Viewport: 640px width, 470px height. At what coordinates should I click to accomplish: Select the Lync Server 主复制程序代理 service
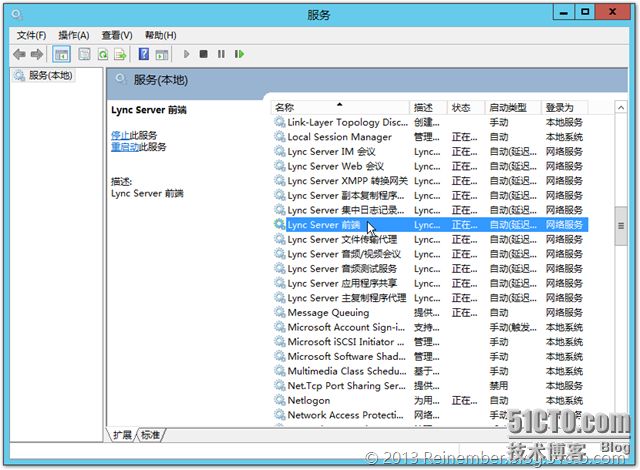(430, 298)
